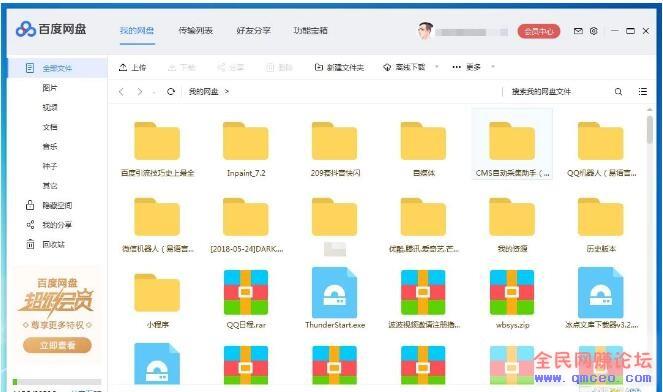Go back with the left arrow
Viewport: 663px width, 392px height.
[121, 91]
